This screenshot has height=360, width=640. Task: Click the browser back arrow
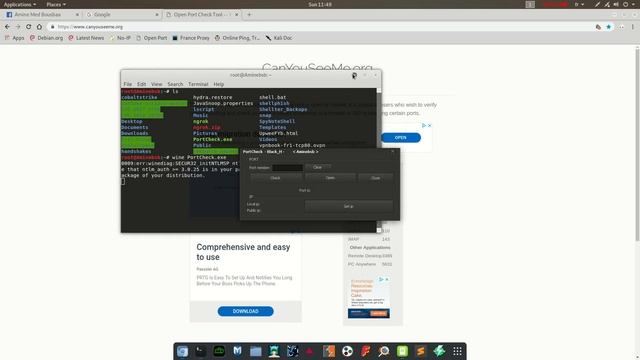[7, 27]
